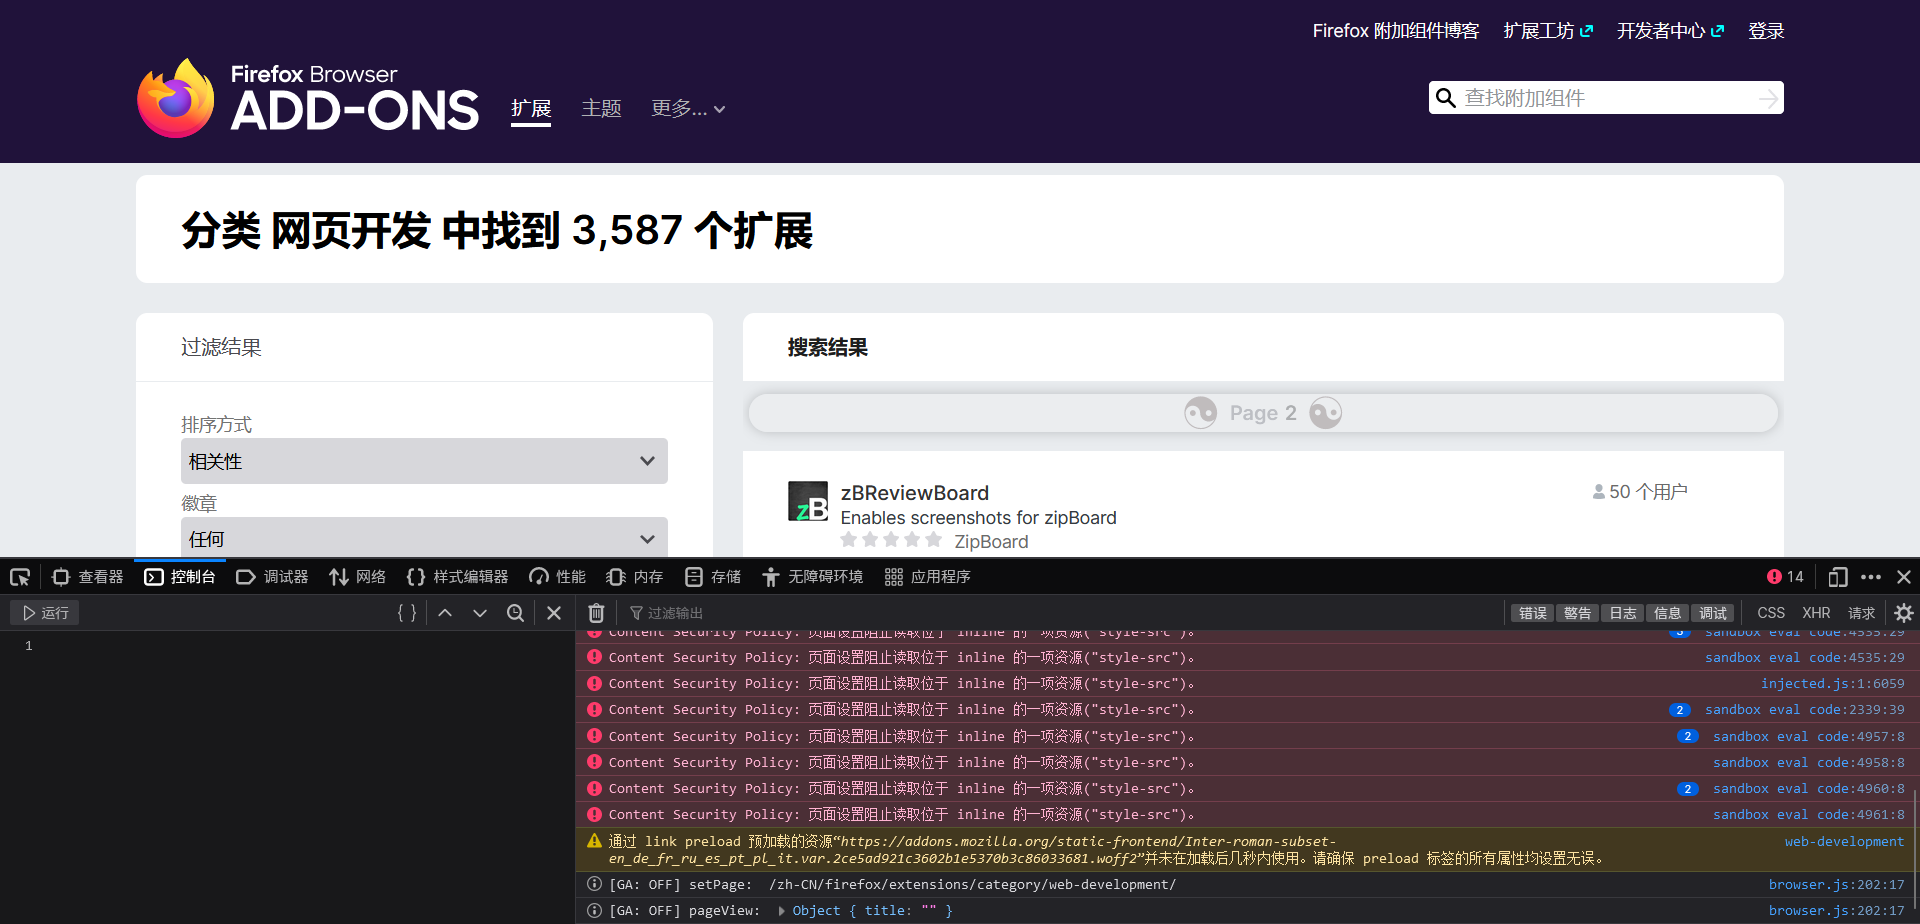Open the 存储 storage tab
The image size is (1920, 924).
click(x=713, y=577)
